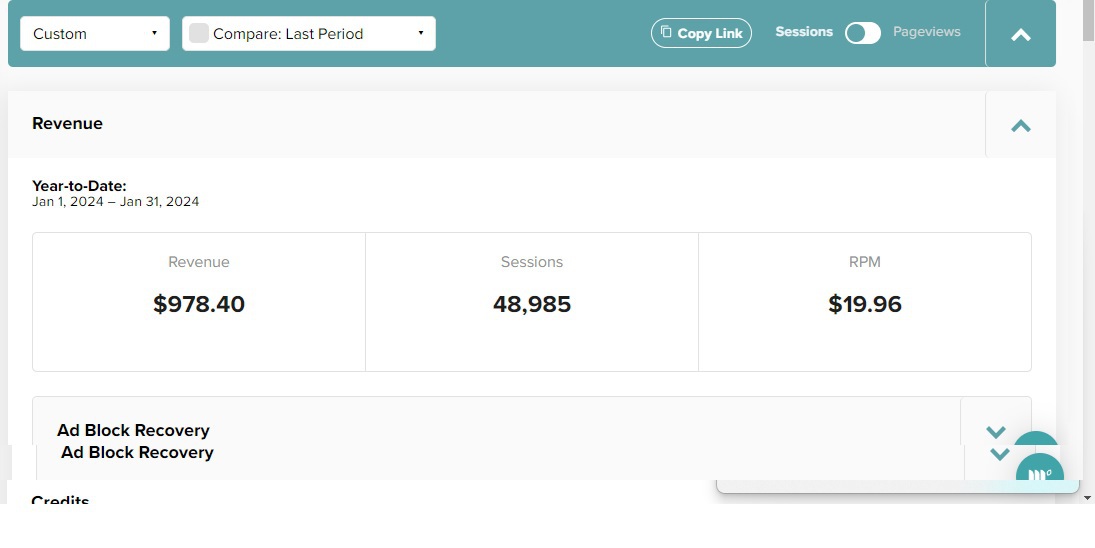Click the Sessions 48,985 card

pyautogui.click(x=532, y=302)
